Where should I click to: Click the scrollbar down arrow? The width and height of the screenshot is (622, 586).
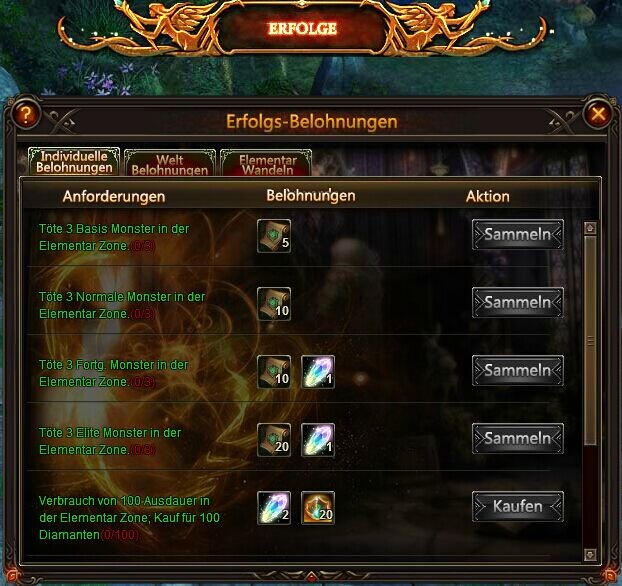pos(590,554)
